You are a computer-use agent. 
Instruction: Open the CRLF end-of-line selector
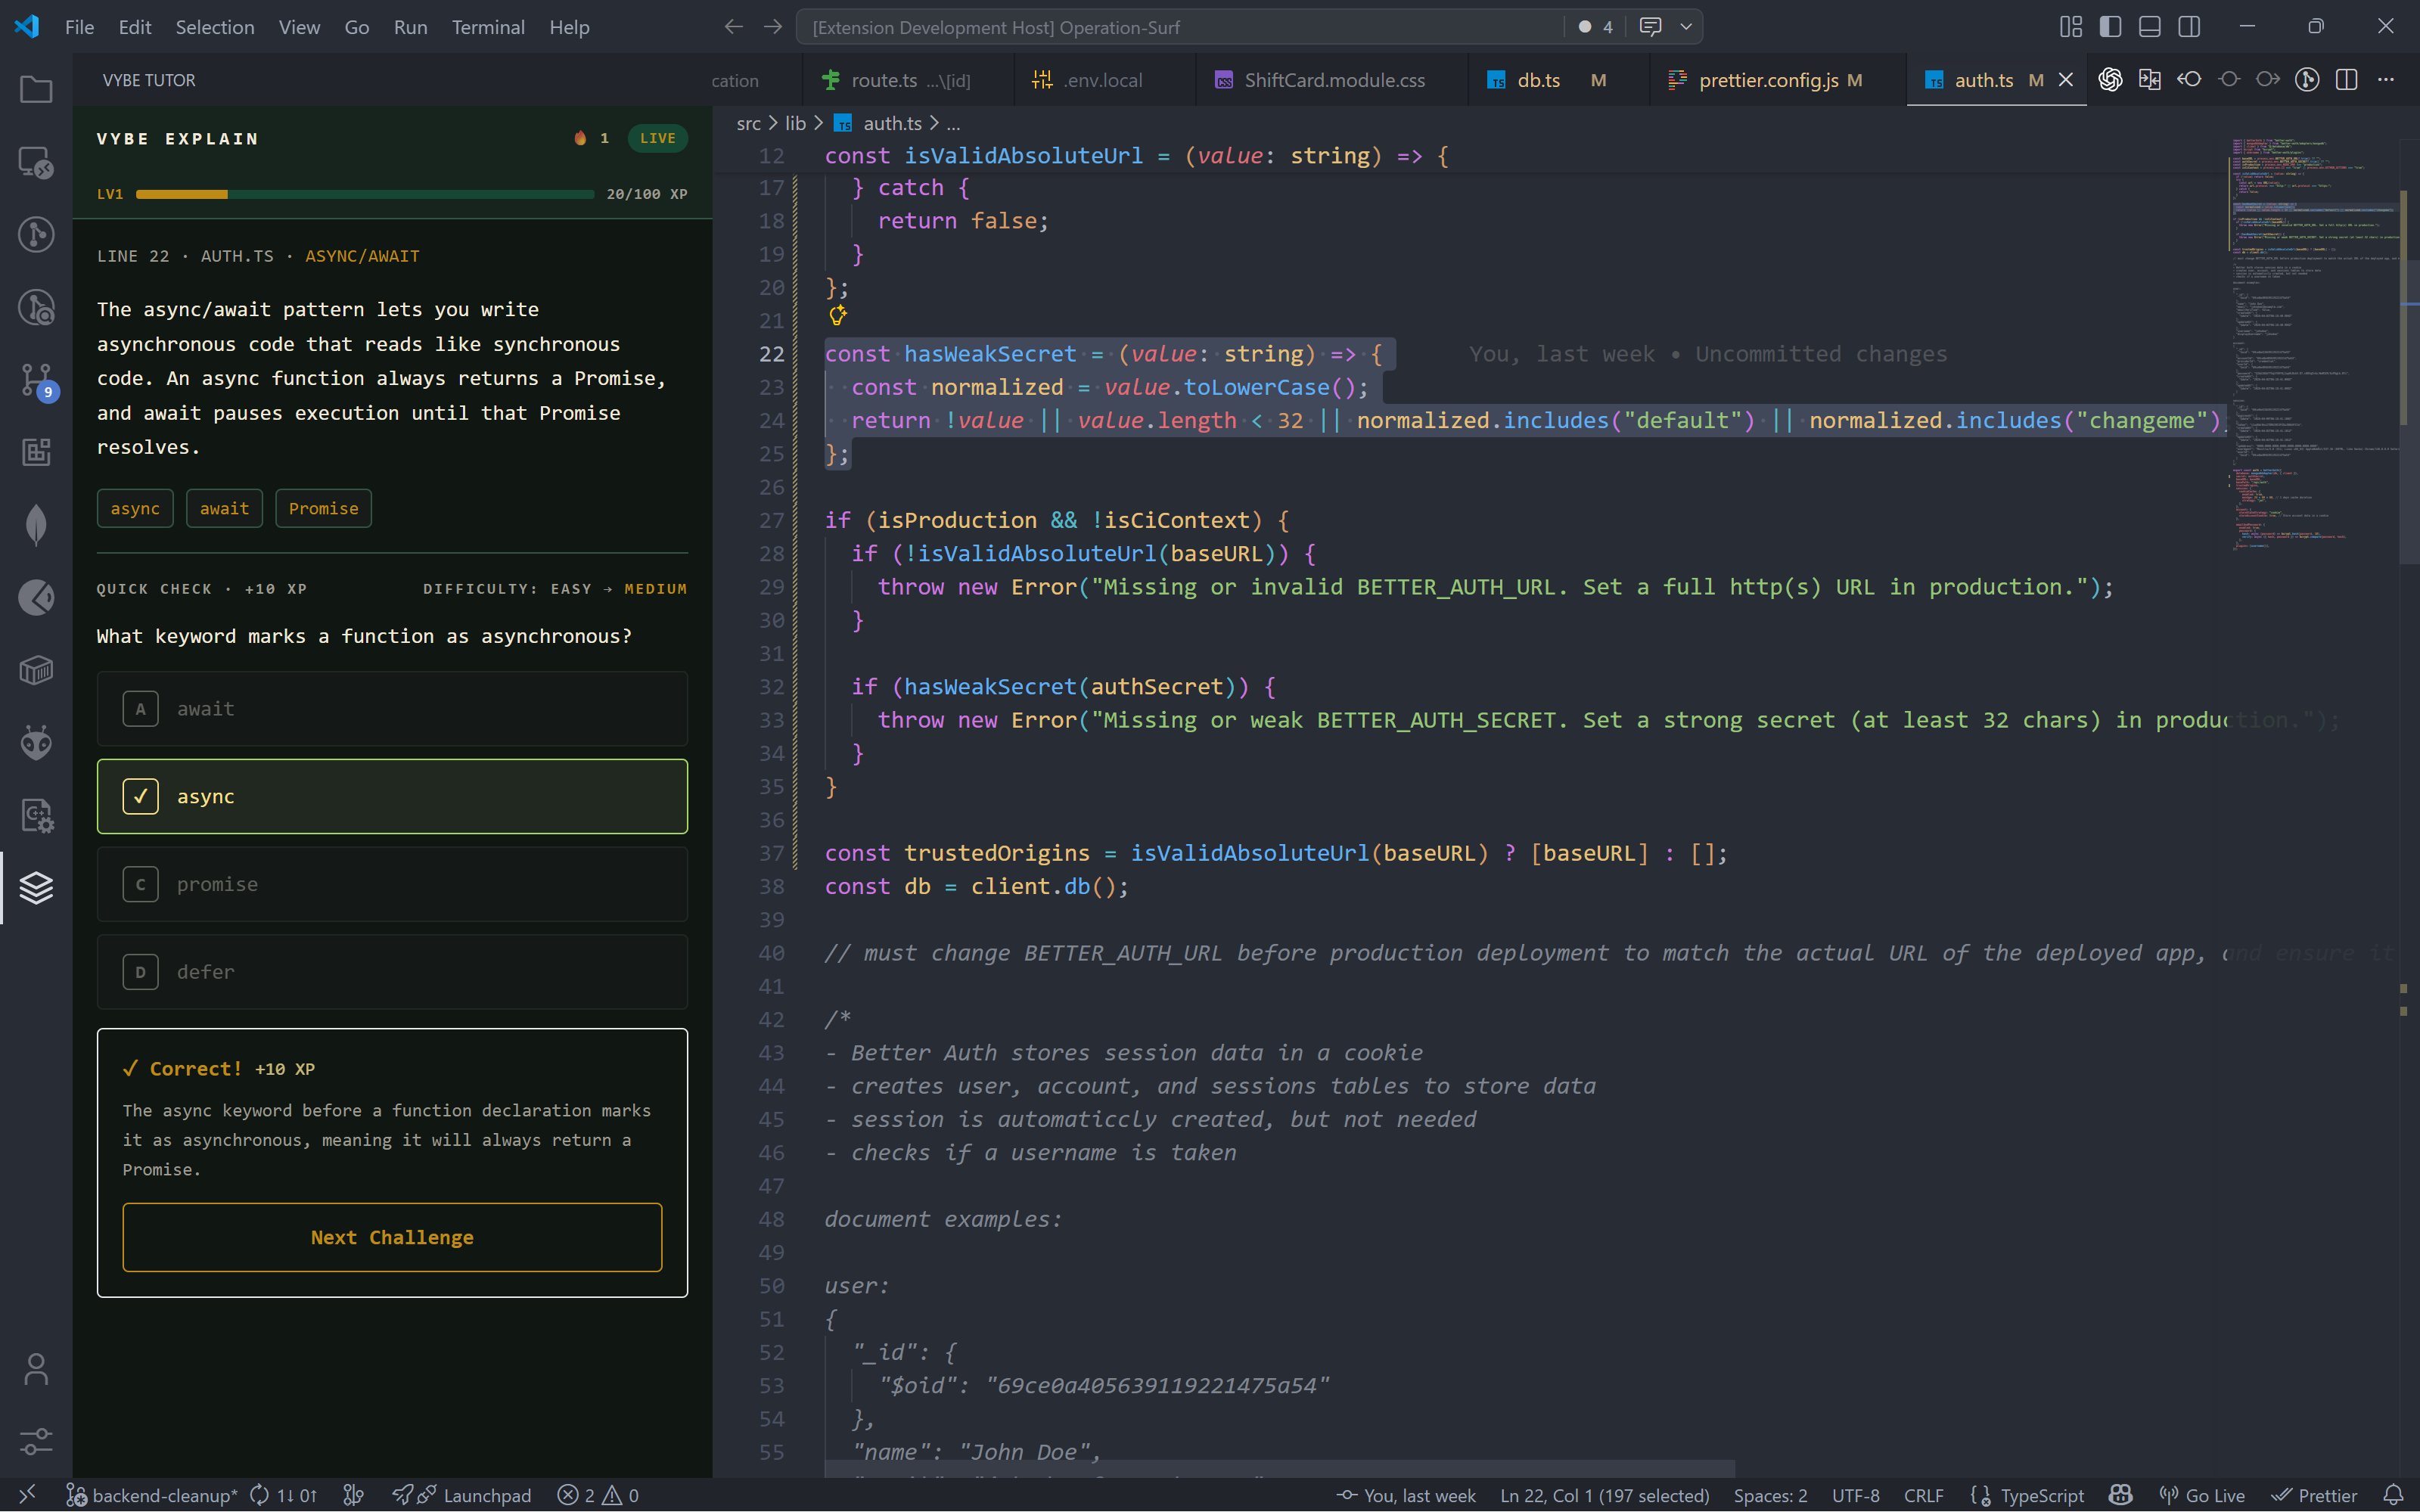pyautogui.click(x=1923, y=1495)
